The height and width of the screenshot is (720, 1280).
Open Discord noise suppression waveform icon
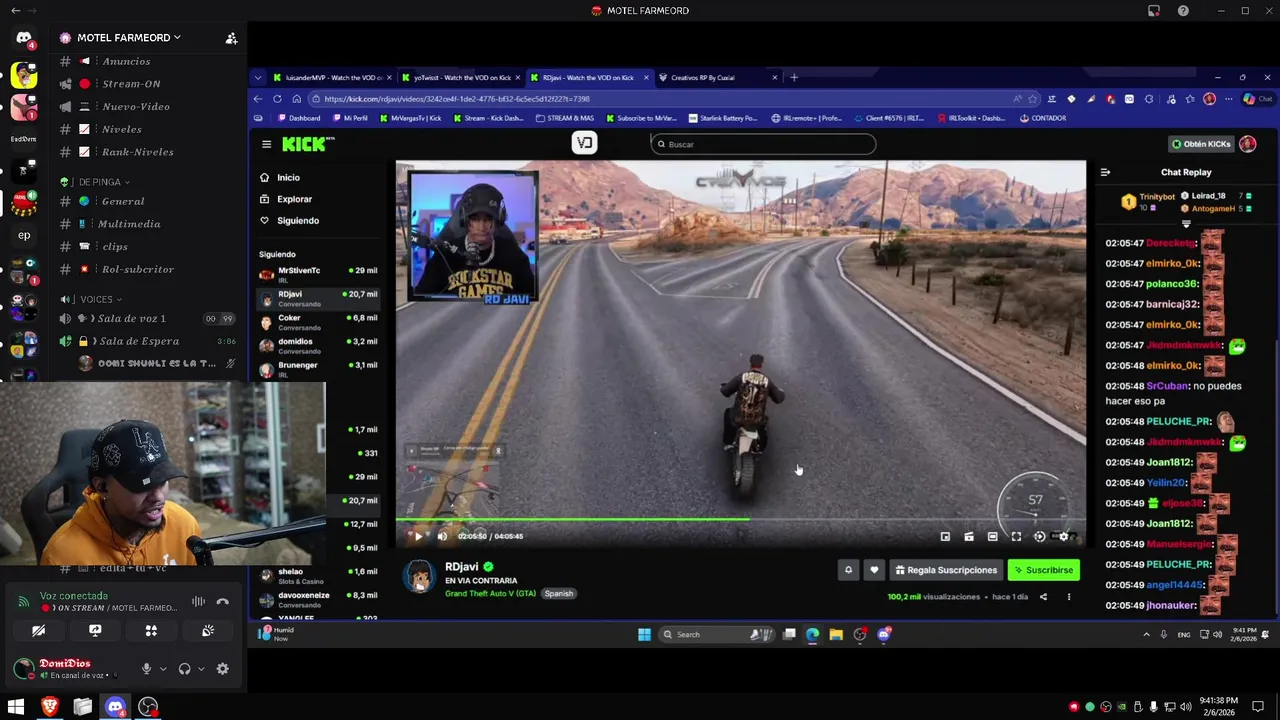(x=198, y=602)
